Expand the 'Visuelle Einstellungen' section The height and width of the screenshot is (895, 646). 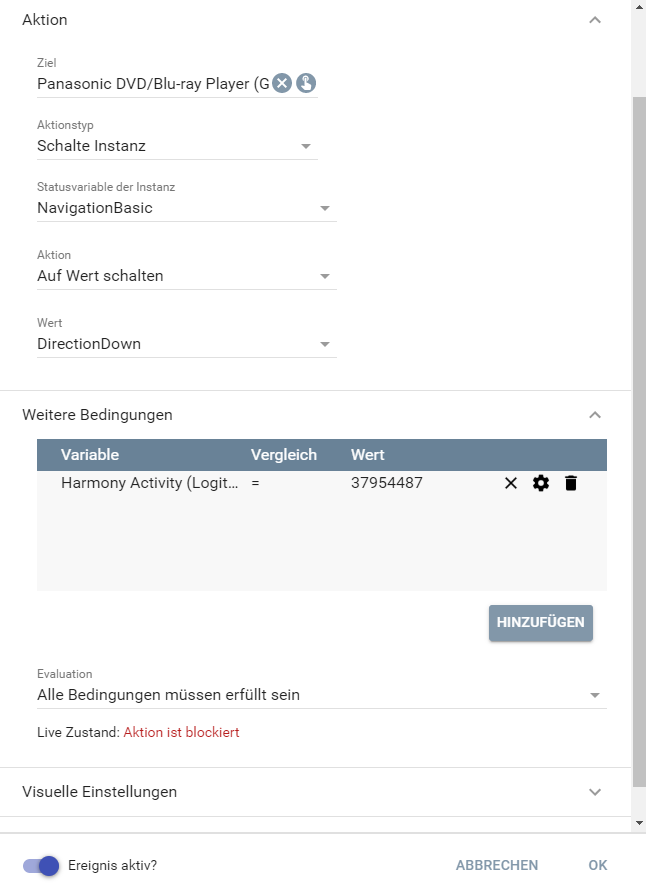595,792
